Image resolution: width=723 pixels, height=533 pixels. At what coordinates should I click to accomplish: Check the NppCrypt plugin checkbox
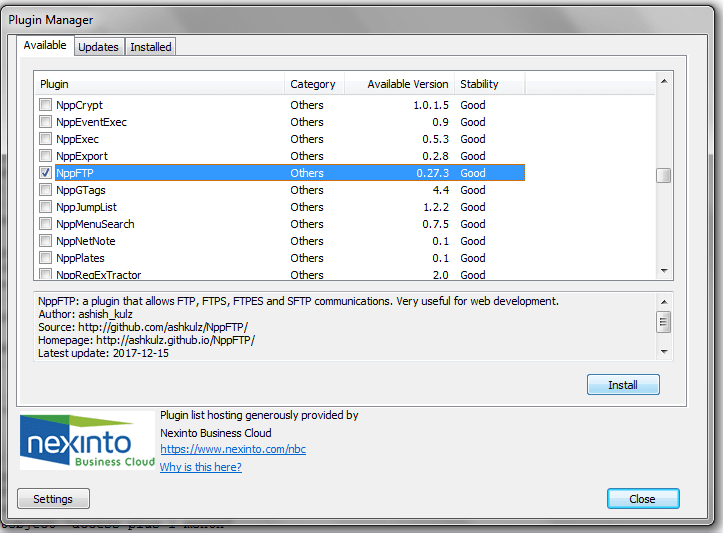pyautogui.click(x=45, y=105)
